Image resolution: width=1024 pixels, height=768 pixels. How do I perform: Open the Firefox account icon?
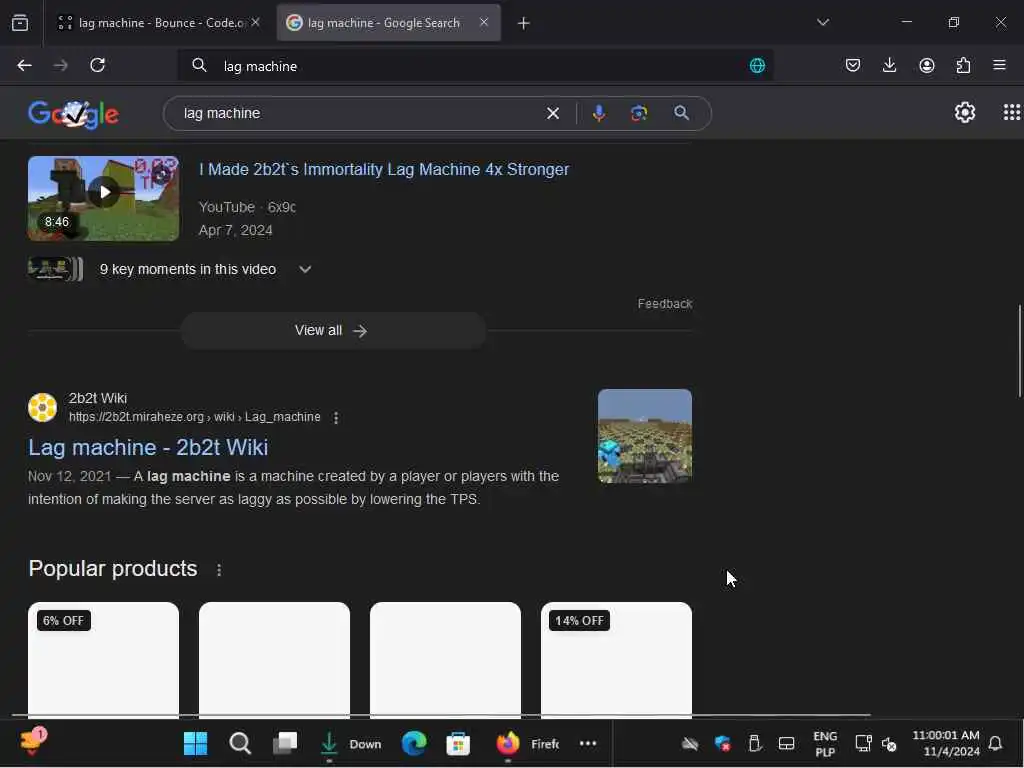pyautogui.click(x=927, y=65)
